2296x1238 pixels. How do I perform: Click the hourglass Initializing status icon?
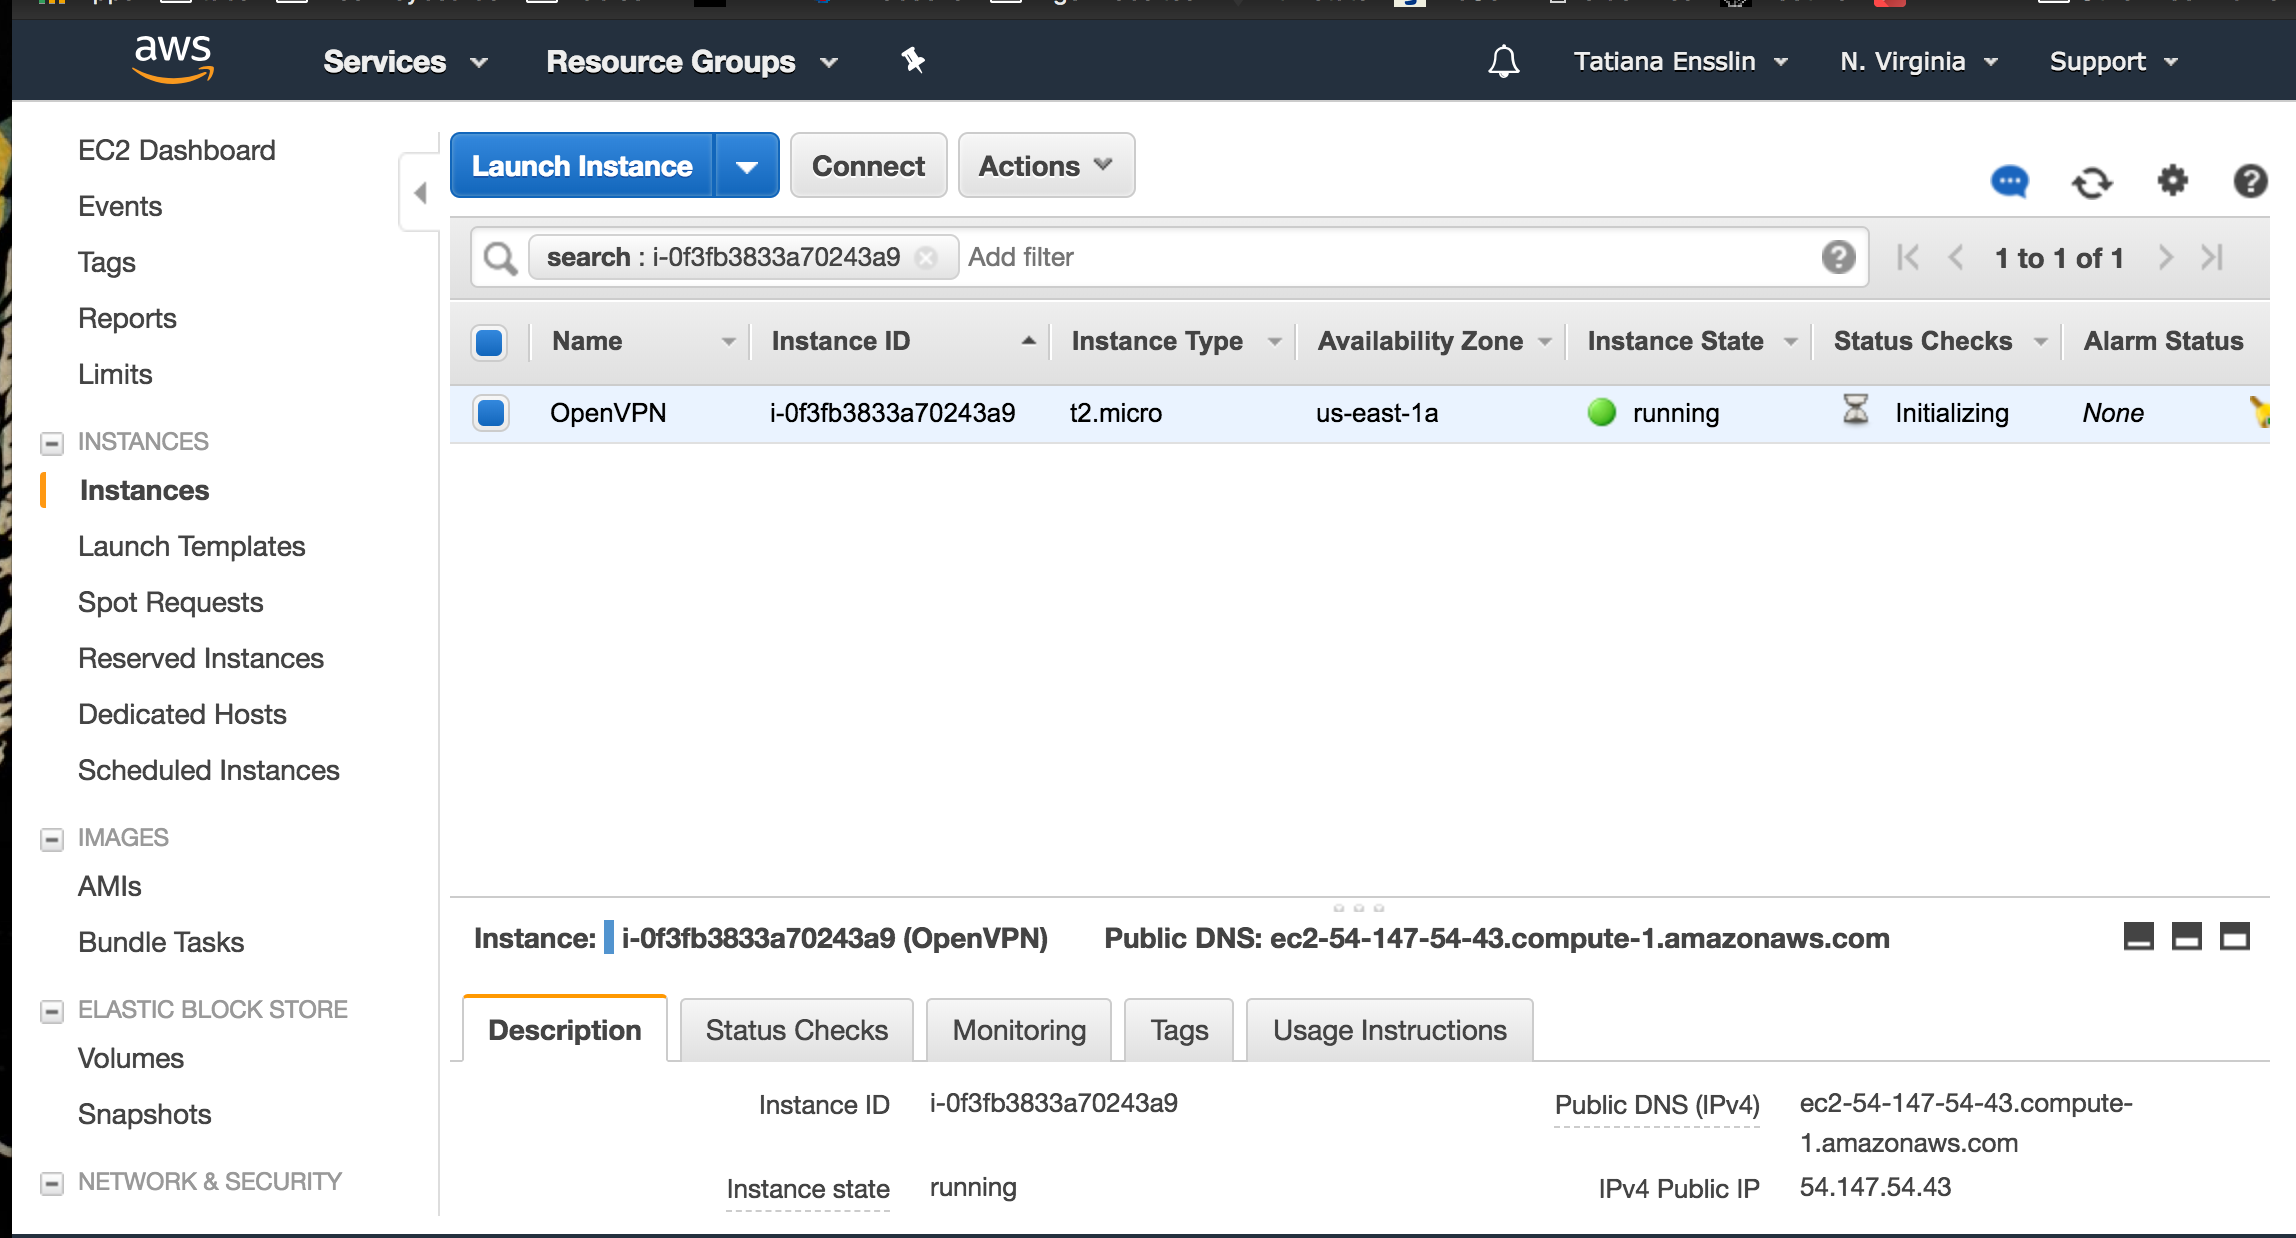1855,409
